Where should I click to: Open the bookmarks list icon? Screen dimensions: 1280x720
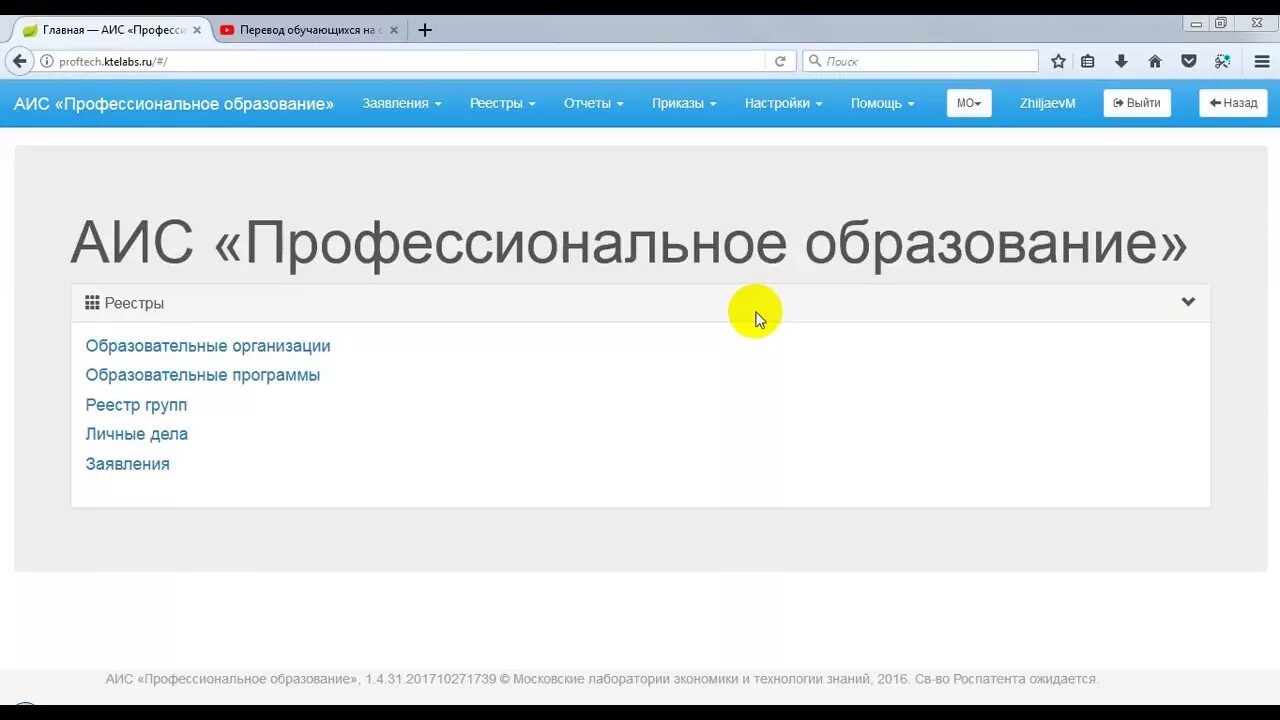(1088, 61)
